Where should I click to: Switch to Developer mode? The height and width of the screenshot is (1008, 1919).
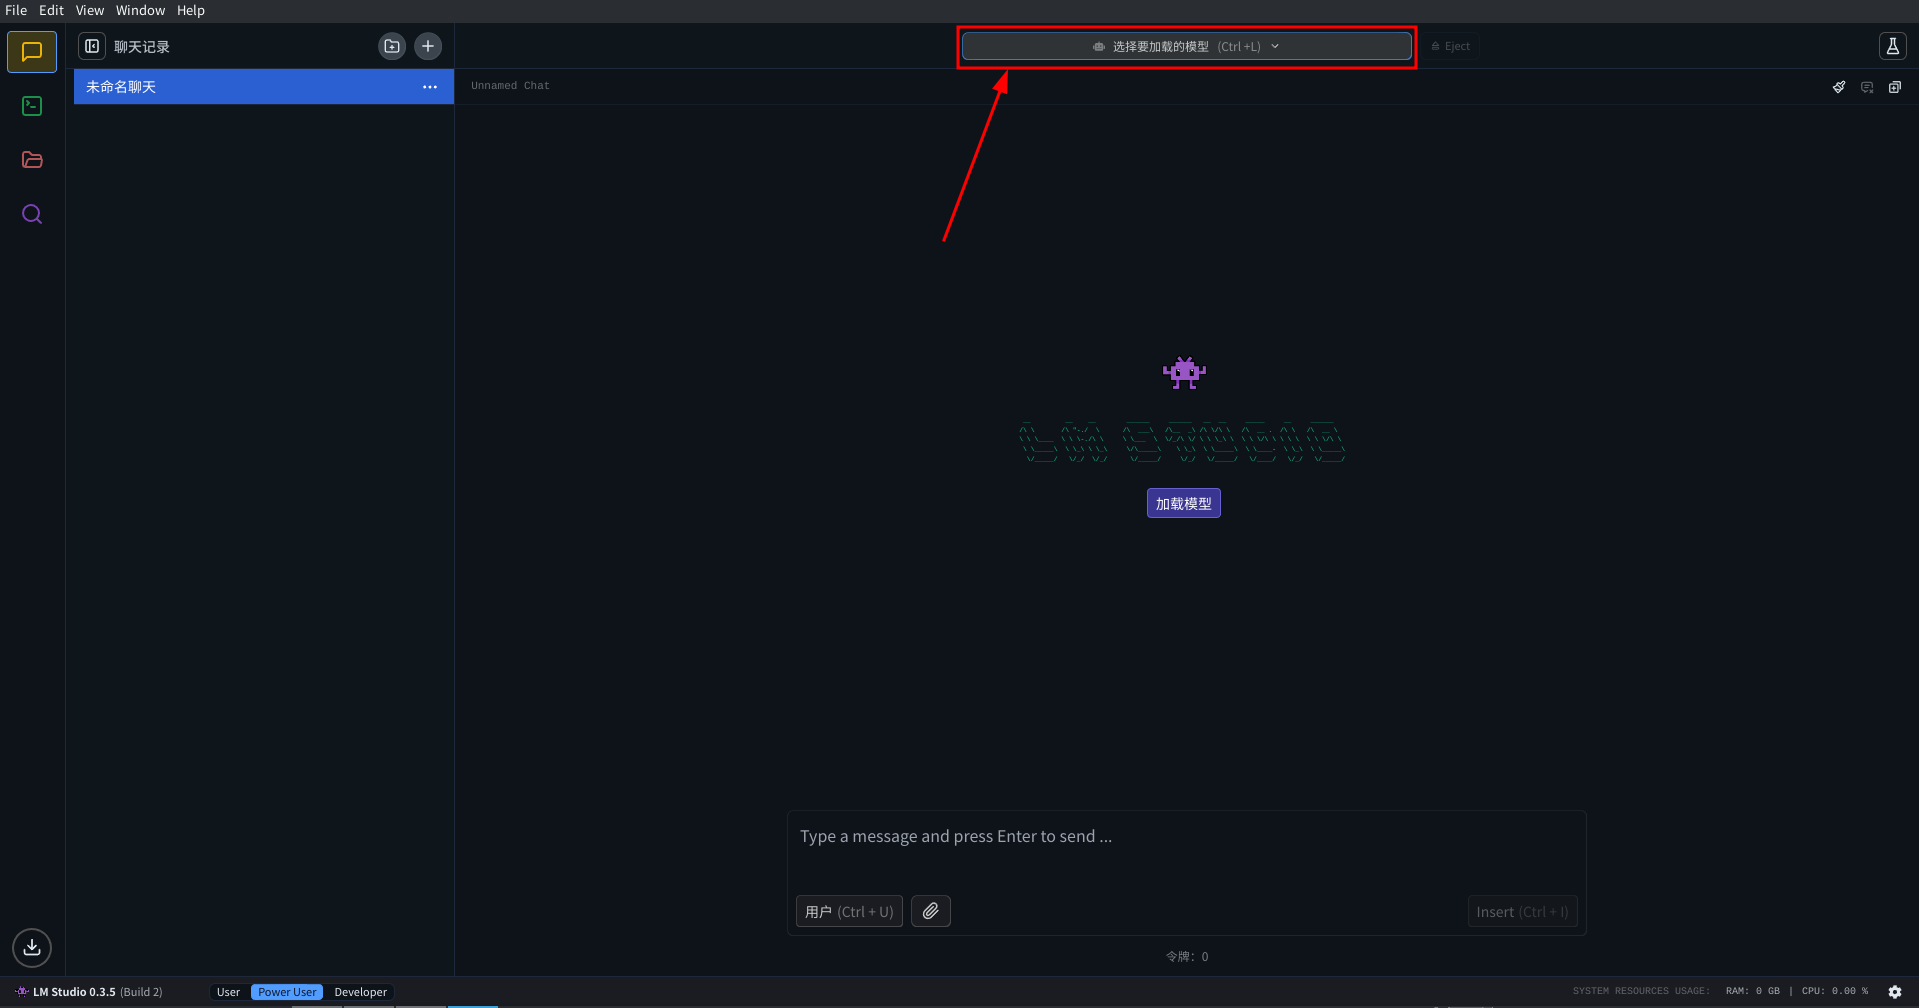(360, 992)
